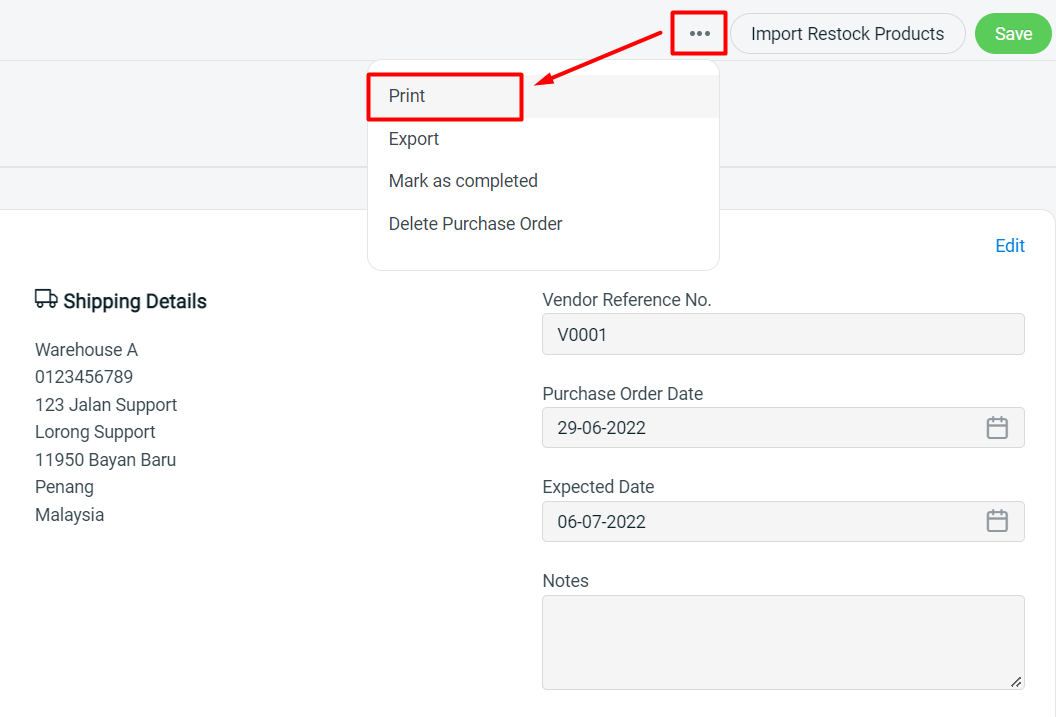The width and height of the screenshot is (1056, 717).
Task: Select Delete Purchase Order option
Action: pyautogui.click(x=475, y=223)
